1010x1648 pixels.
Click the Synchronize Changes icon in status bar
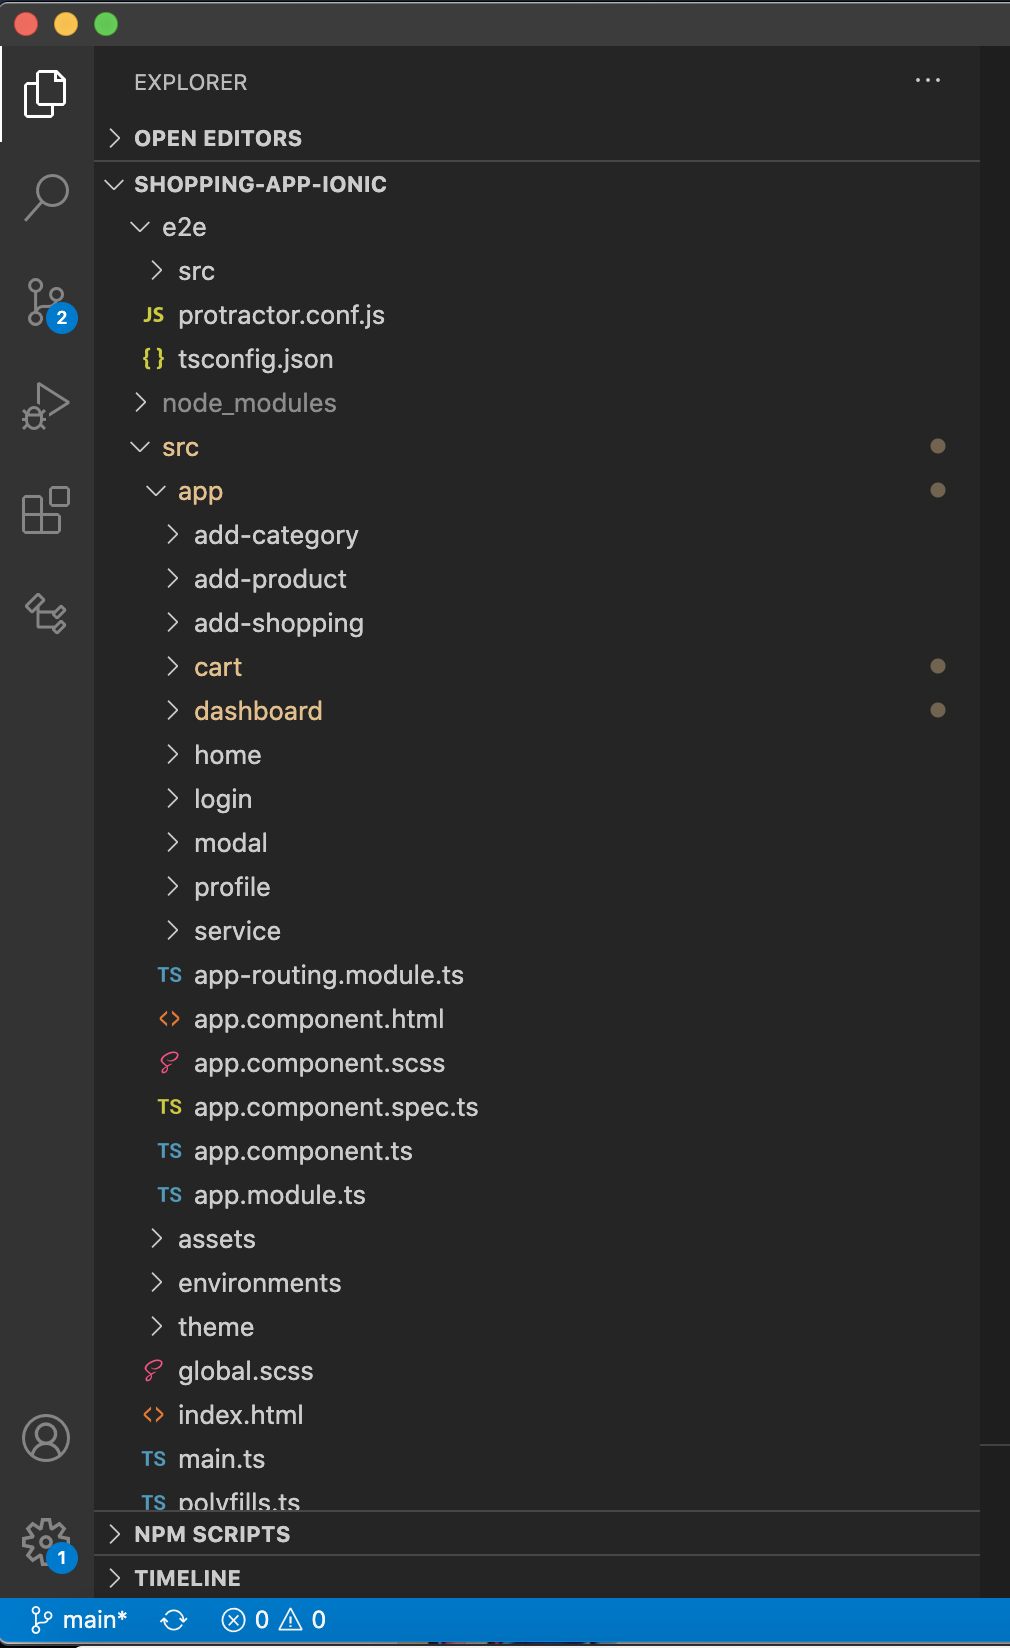point(174,1620)
